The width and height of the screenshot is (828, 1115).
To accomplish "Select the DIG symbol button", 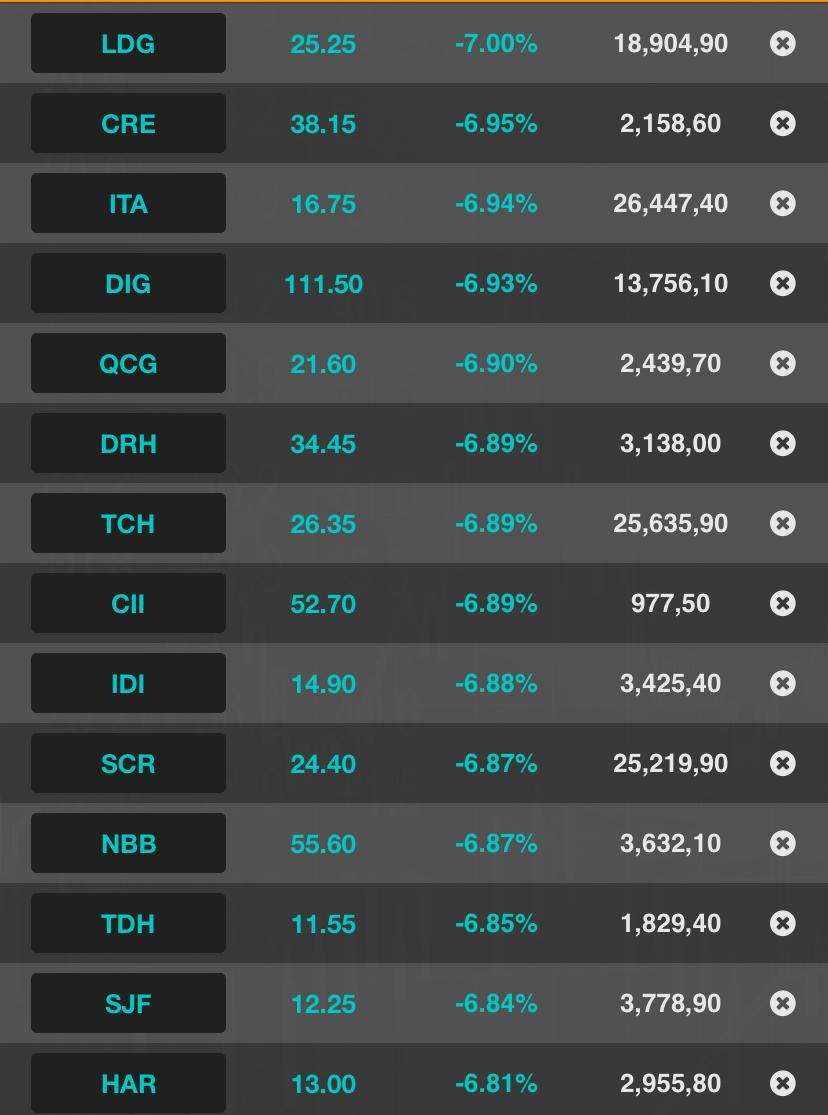I will click(x=128, y=283).
